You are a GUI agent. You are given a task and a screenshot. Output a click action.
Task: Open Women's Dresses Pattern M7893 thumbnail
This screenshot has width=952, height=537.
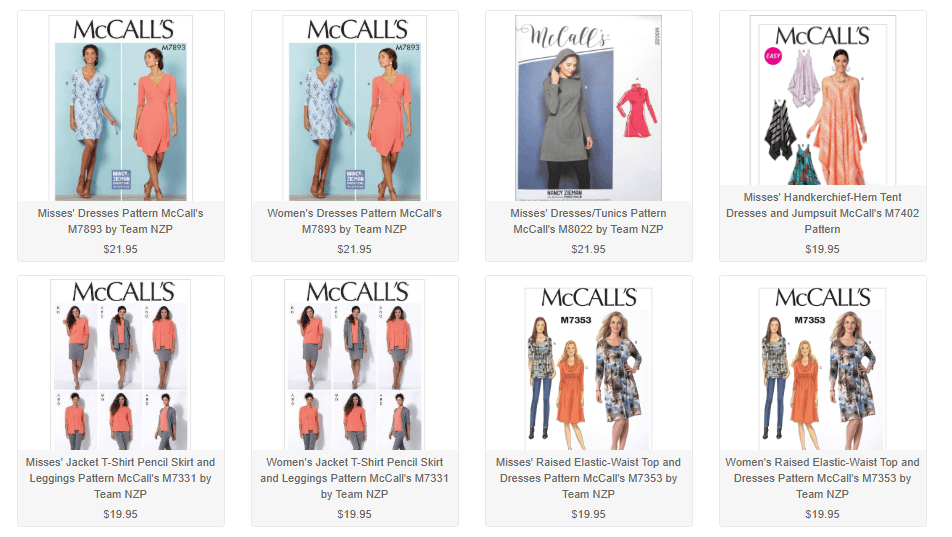pos(355,108)
